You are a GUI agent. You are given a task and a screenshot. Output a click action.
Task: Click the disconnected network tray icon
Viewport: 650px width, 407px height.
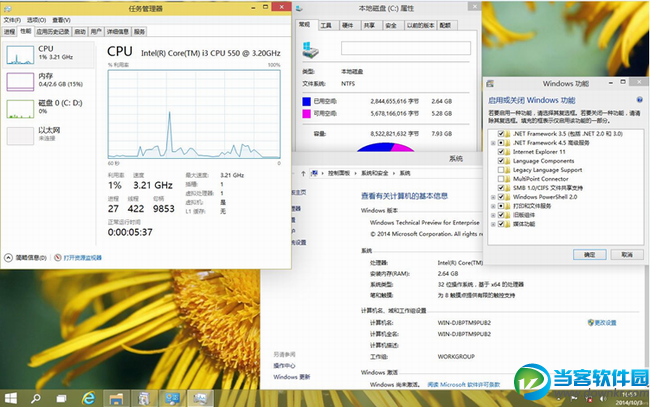(589, 399)
